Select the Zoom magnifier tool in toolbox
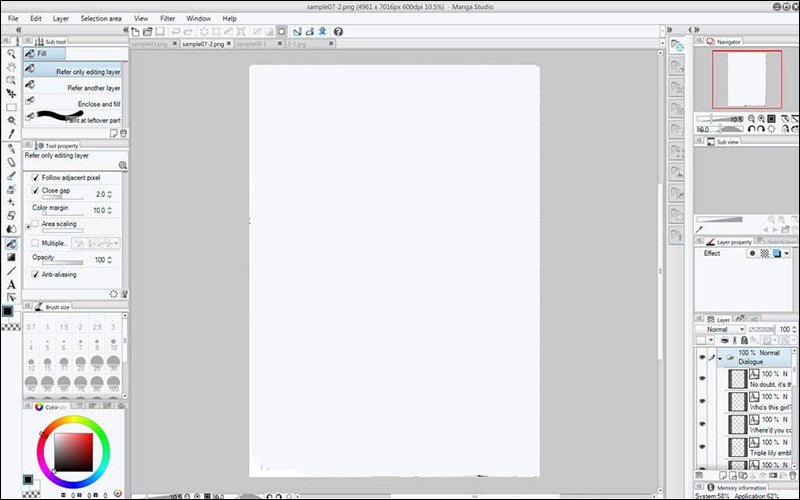This screenshot has width=800, height=500. coord(11,54)
